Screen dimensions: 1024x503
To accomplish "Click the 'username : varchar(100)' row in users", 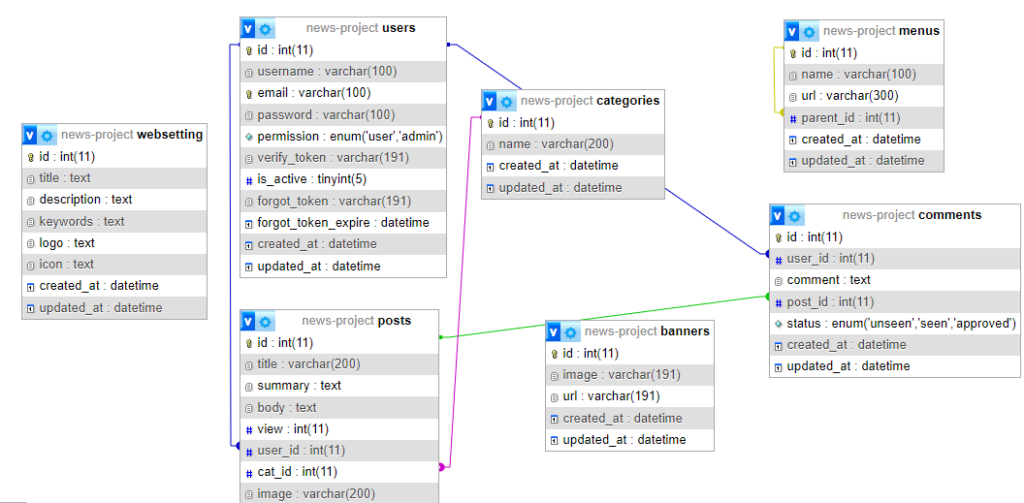I will (344, 72).
